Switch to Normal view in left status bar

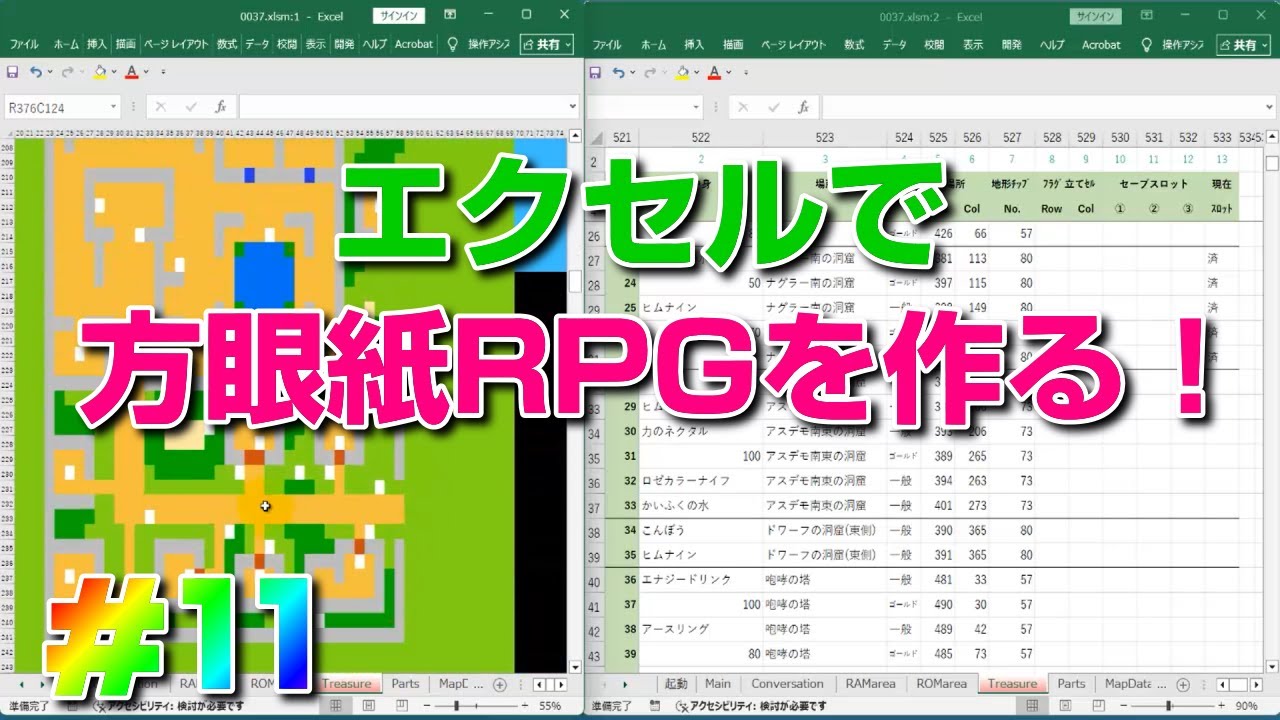[336, 706]
